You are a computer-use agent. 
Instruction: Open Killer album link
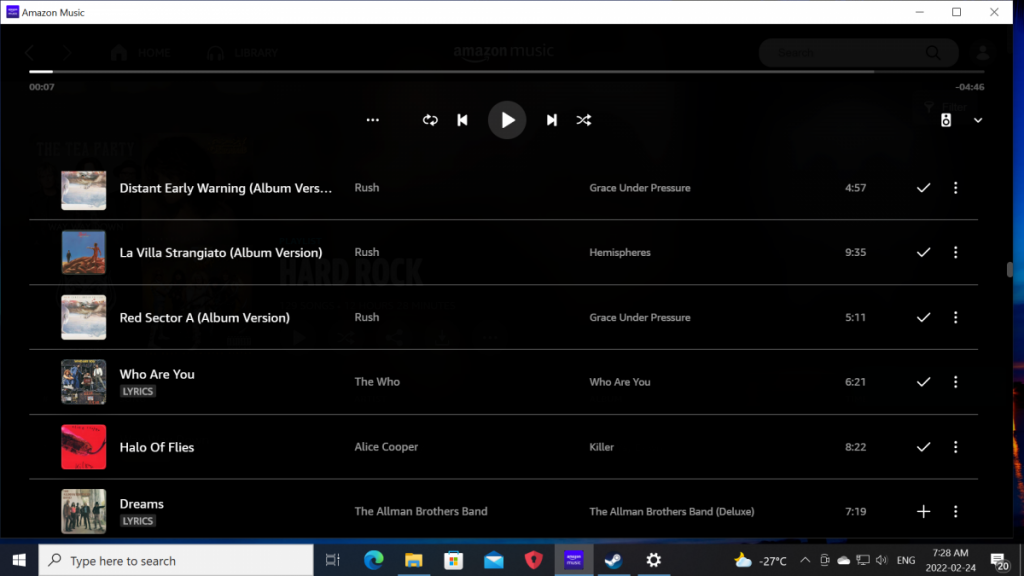tap(601, 447)
